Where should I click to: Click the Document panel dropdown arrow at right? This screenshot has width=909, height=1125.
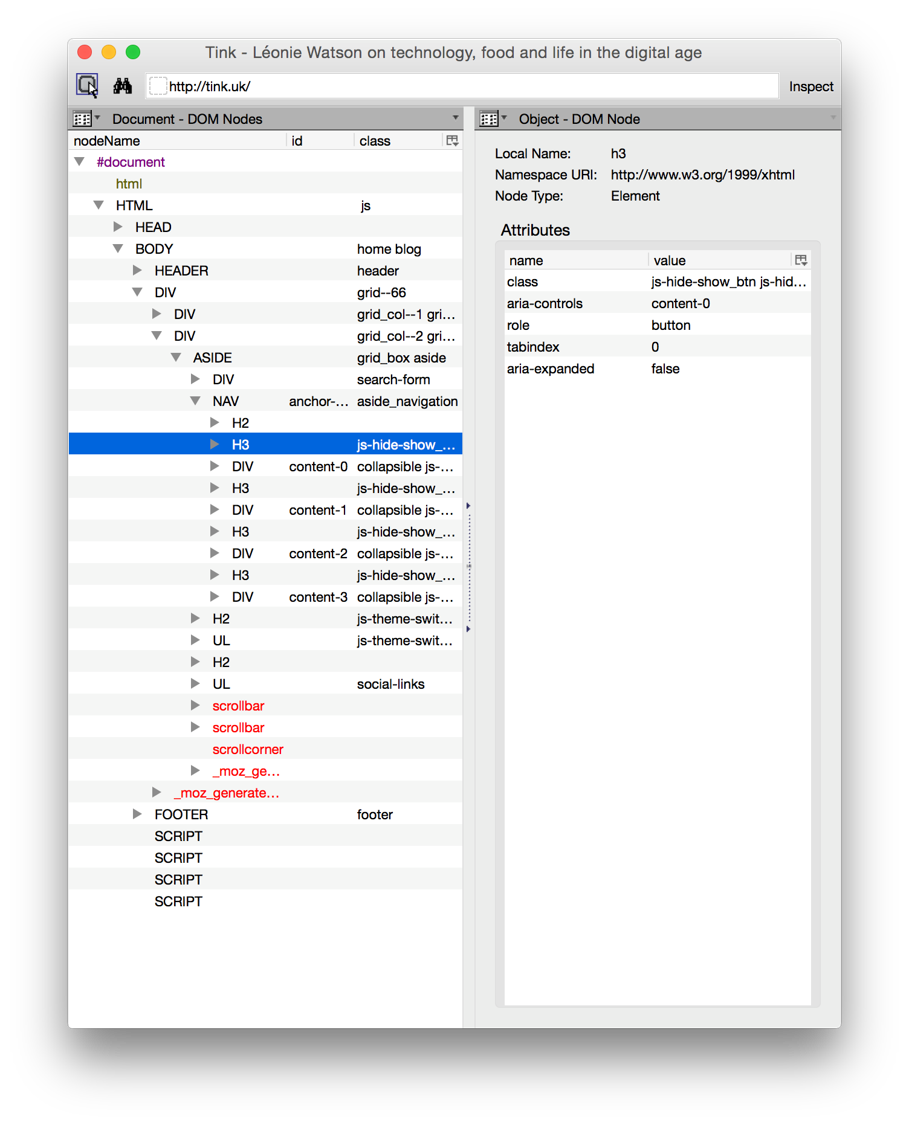pos(455,118)
